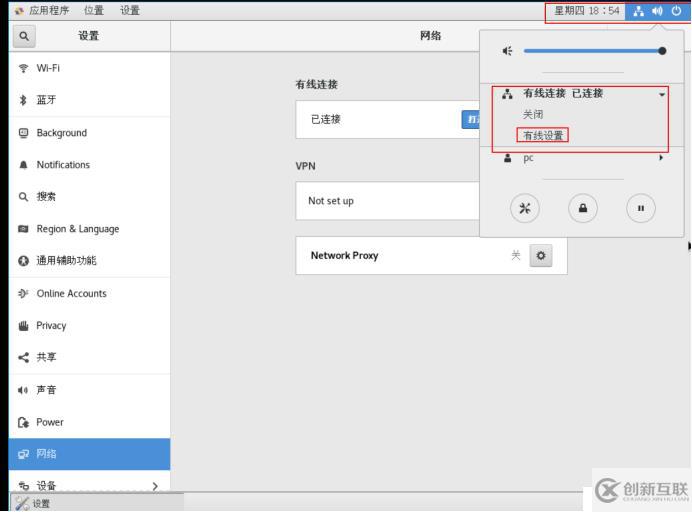Select 通用辅助功能 label
Screen dimensions: 692x512
point(66,261)
